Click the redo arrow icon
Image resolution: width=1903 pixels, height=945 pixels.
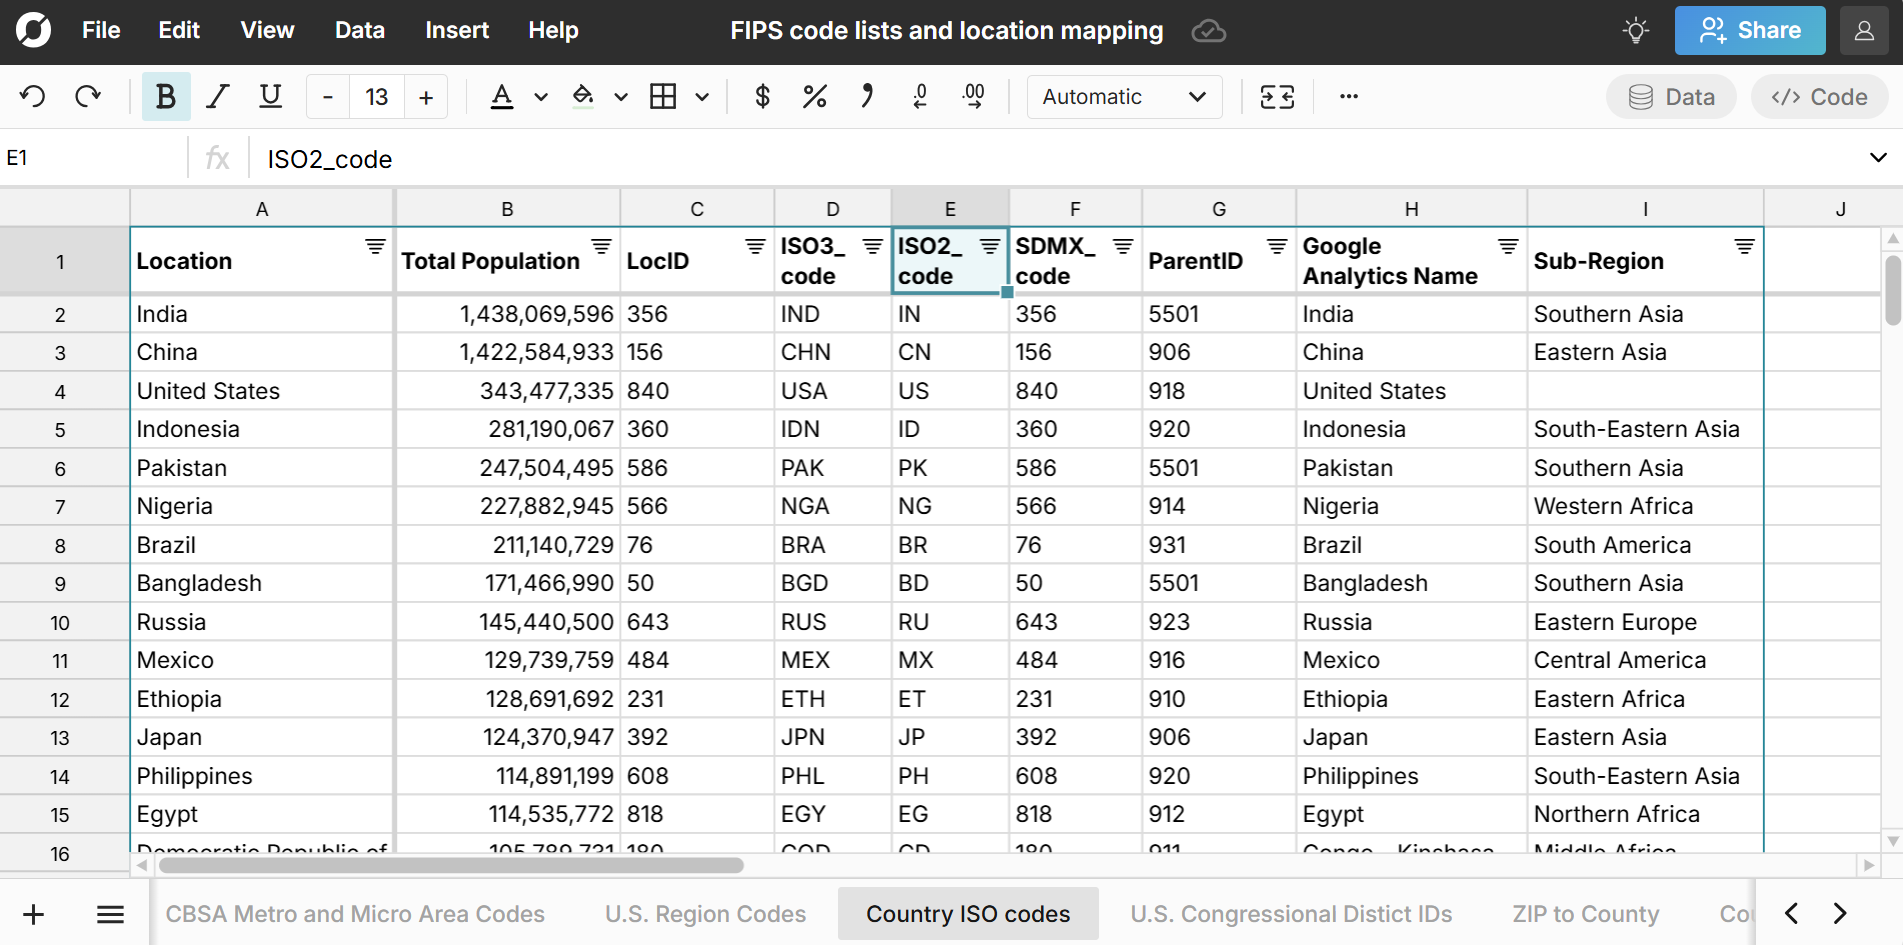coord(88,97)
